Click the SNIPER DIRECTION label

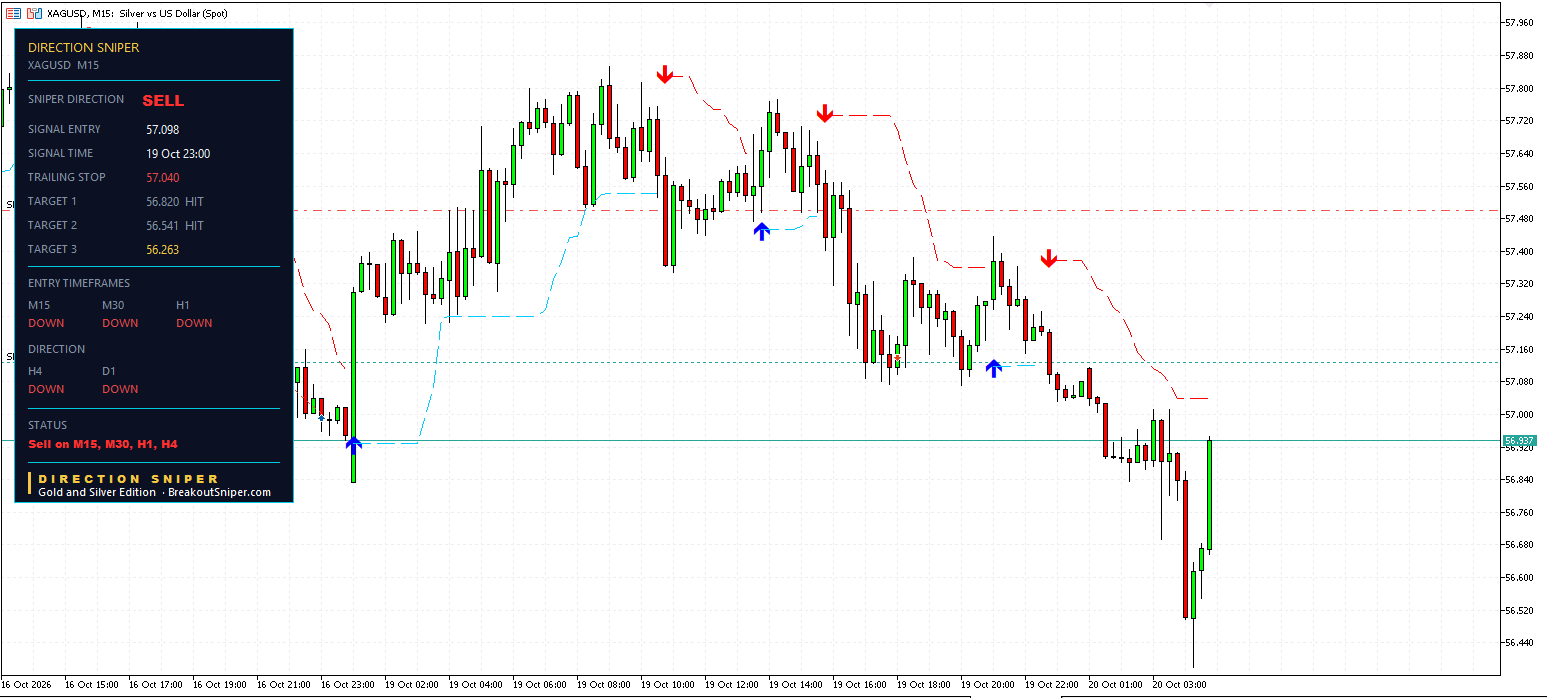[76, 99]
